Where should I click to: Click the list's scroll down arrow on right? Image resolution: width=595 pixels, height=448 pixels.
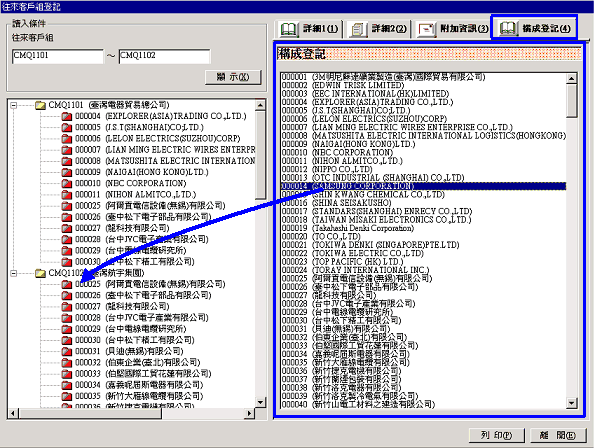(x=571, y=403)
